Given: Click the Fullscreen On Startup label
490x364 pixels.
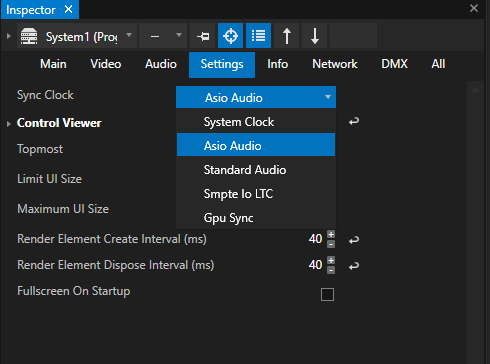Looking at the screenshot, I should [74, 291].
